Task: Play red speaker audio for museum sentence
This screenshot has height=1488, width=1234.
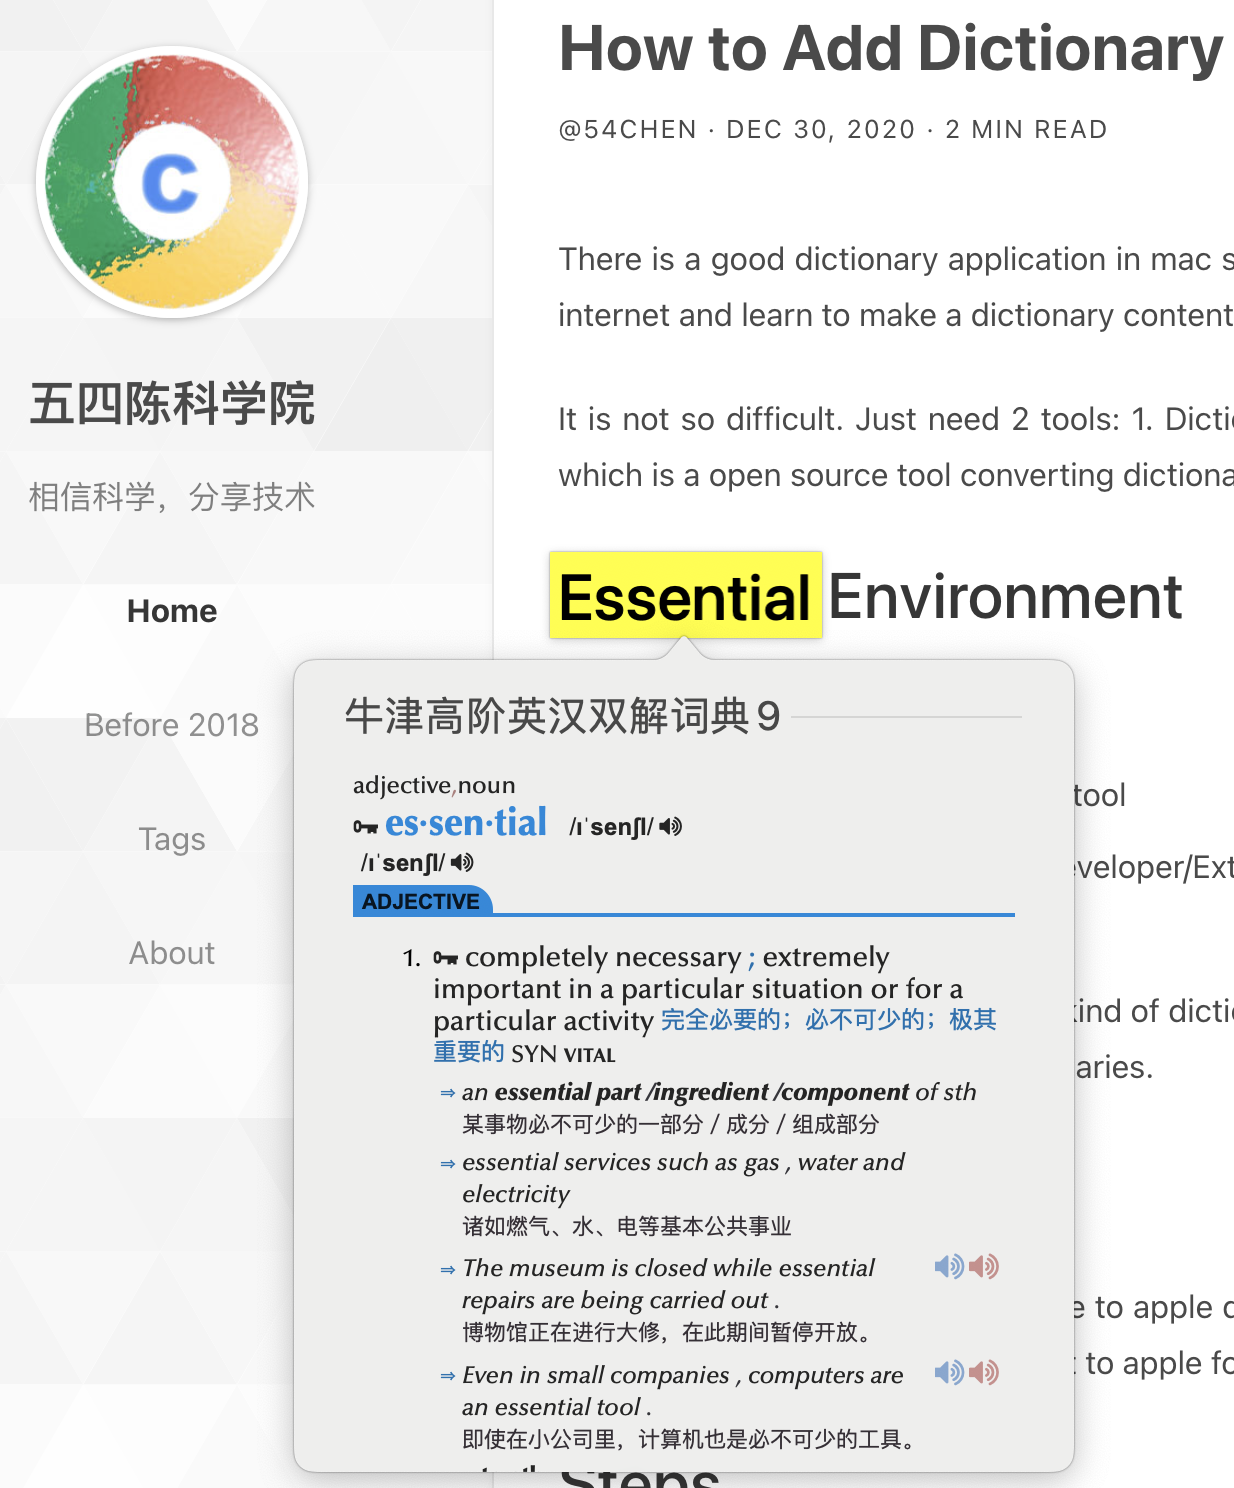Action: point(984,1267)
